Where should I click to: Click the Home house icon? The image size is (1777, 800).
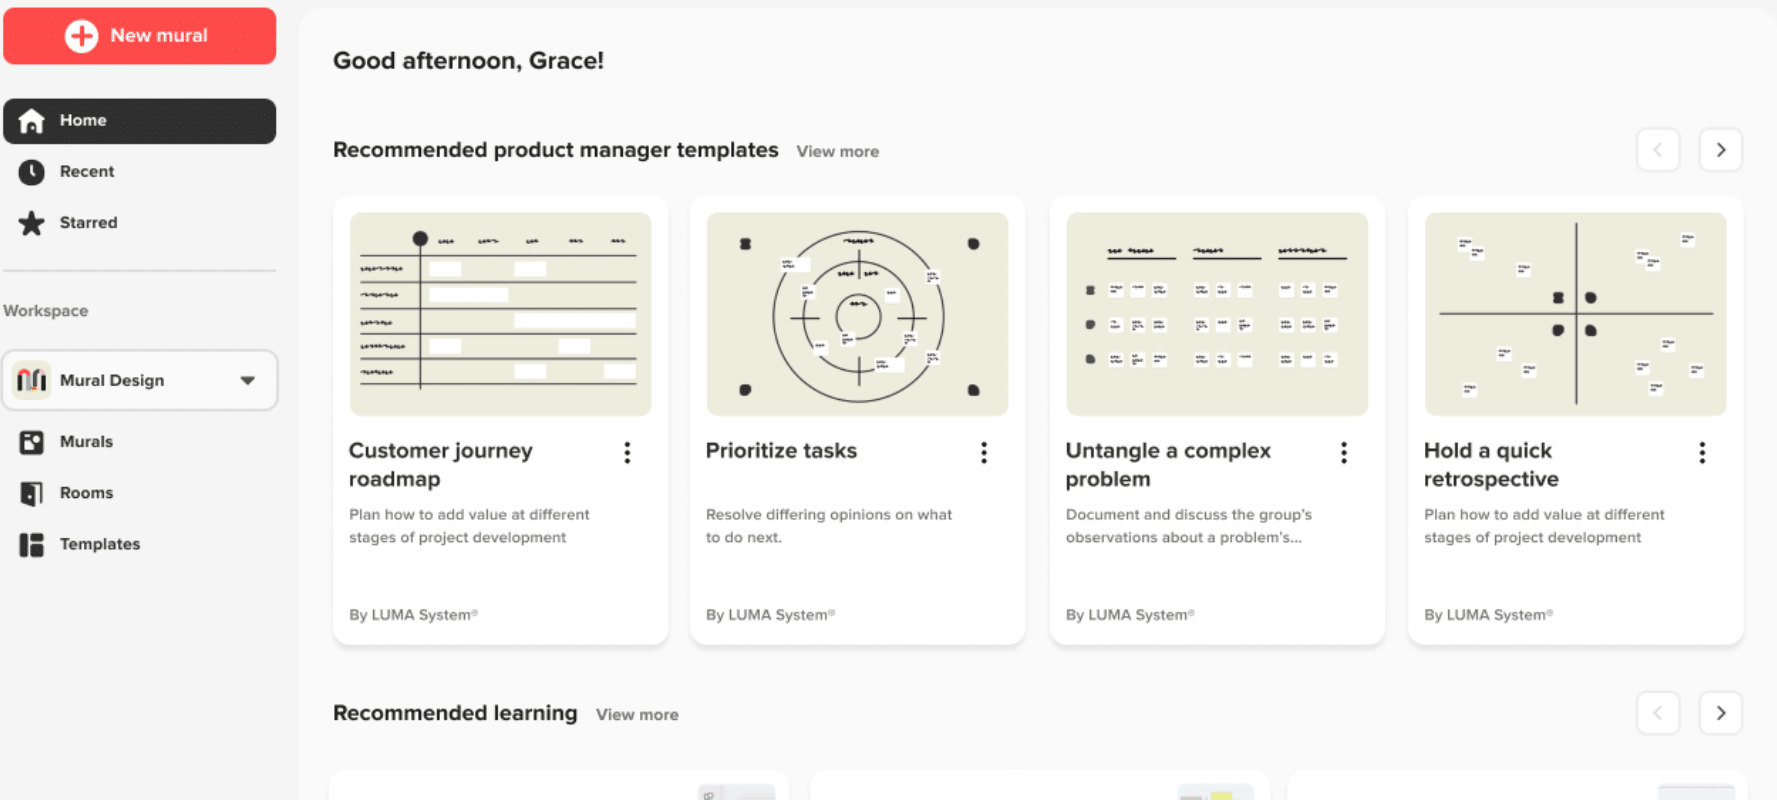32,121
